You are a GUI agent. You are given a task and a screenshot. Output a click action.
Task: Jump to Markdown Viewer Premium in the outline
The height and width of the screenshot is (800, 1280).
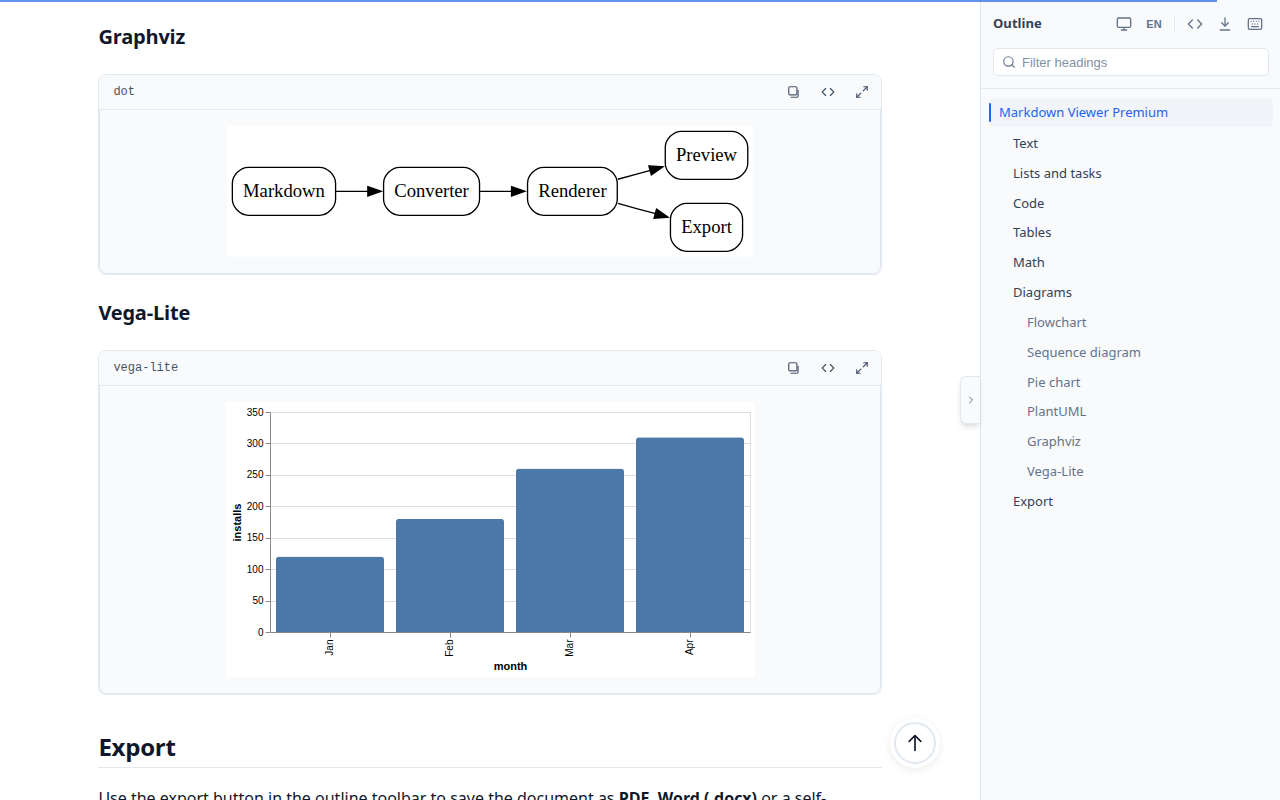coord(1131,113)
